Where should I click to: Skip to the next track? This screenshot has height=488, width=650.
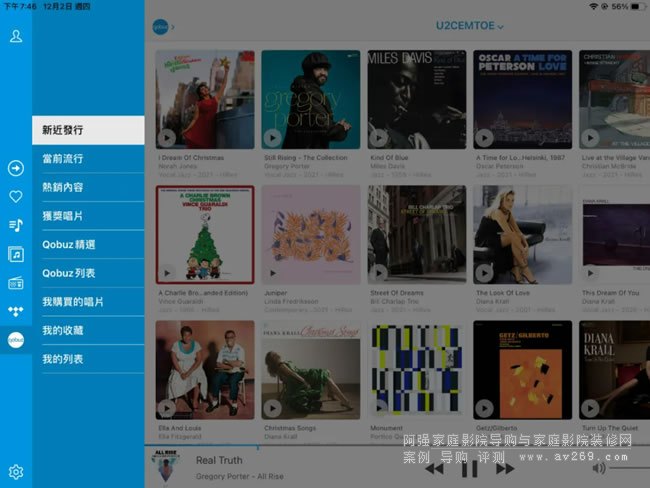pos(505,469)
